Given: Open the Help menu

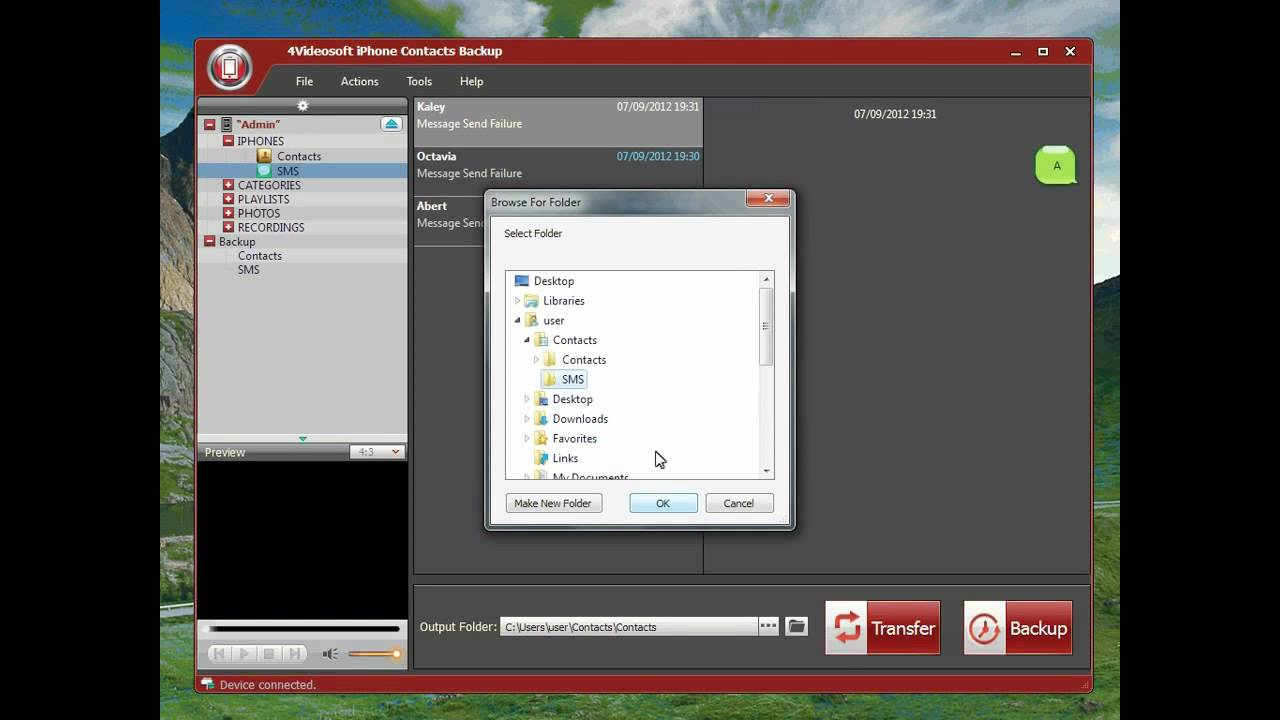Looking at the screenshot, I should [471, 81].
